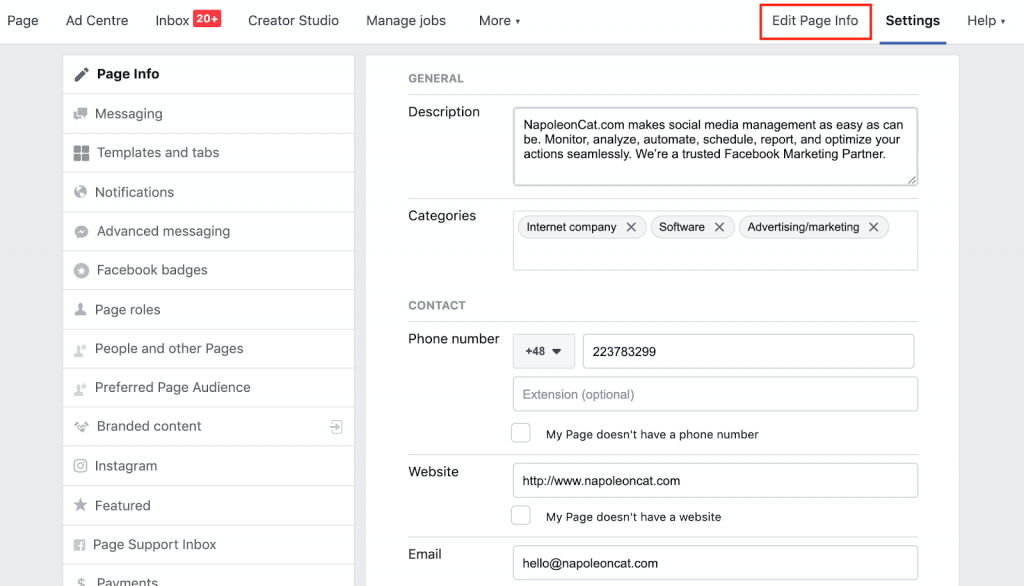The width and height of the screenshot is (1024, 586).
Task: Check 'My Page doesn't have a phone number'
Action: [x=520, y=433]
